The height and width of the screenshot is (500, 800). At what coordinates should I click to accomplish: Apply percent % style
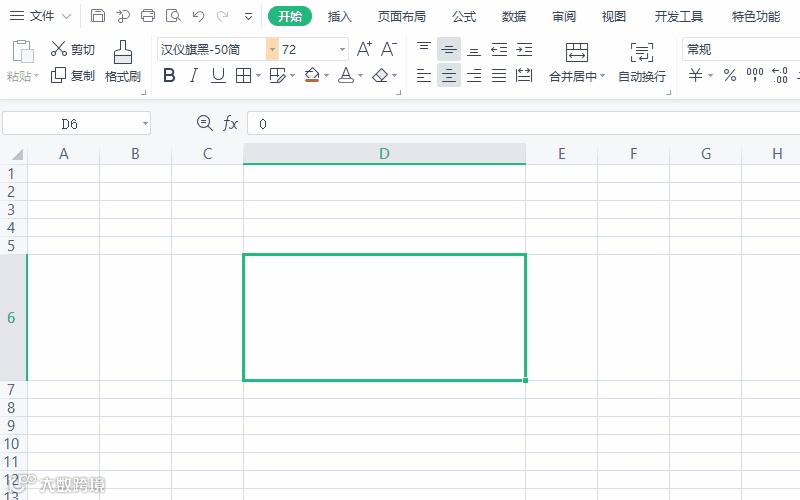(x=730, y=76)
